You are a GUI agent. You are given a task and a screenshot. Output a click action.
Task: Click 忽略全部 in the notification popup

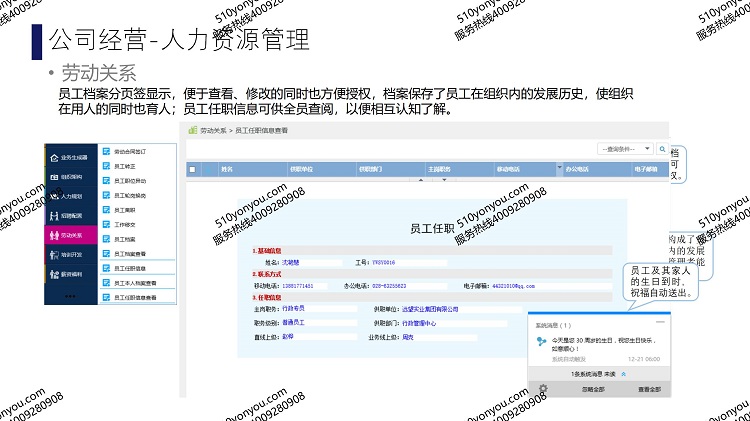tap(593, 388)
